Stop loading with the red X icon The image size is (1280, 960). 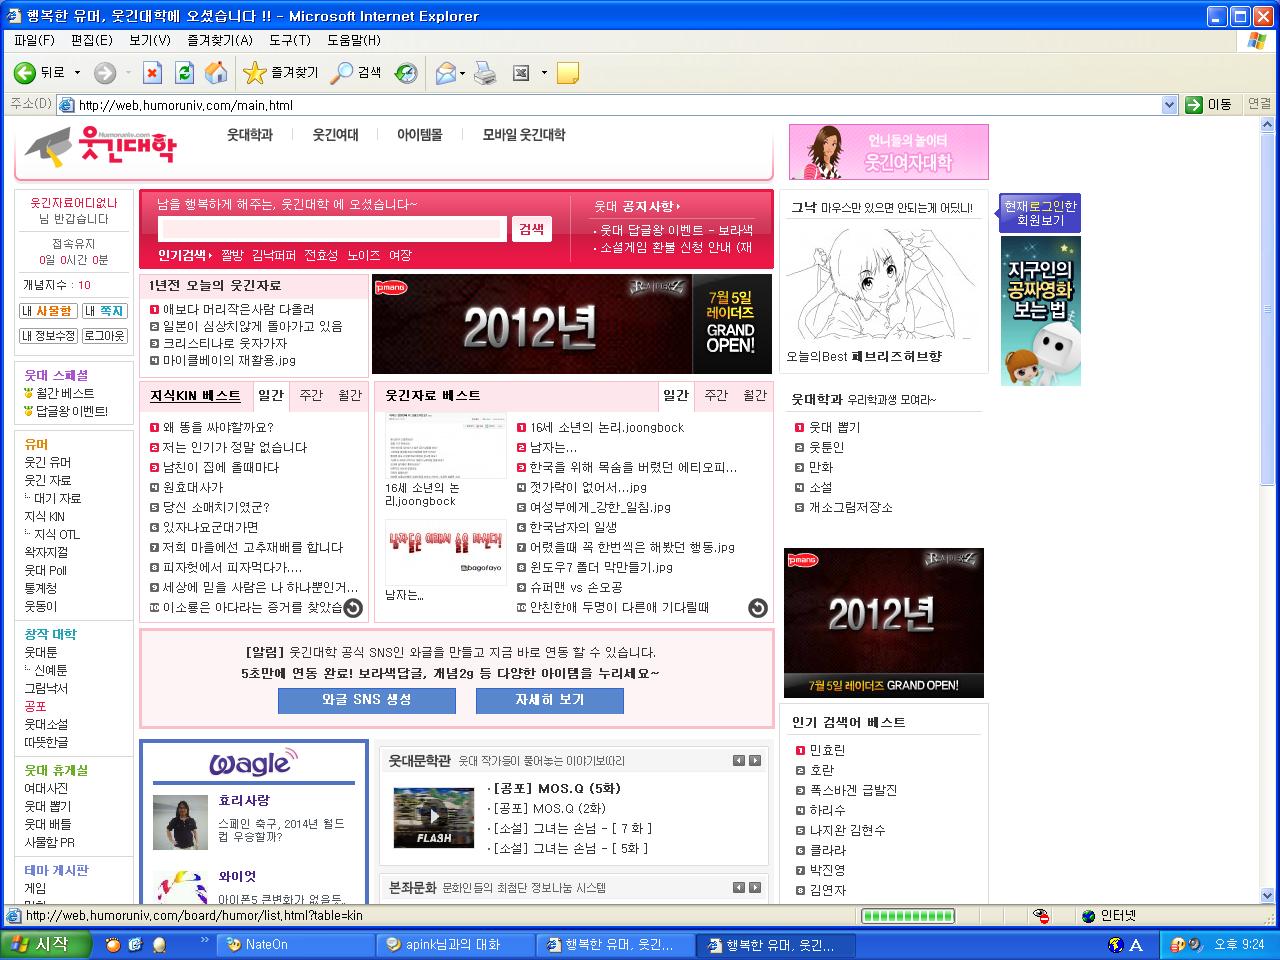tap(152, 73)
